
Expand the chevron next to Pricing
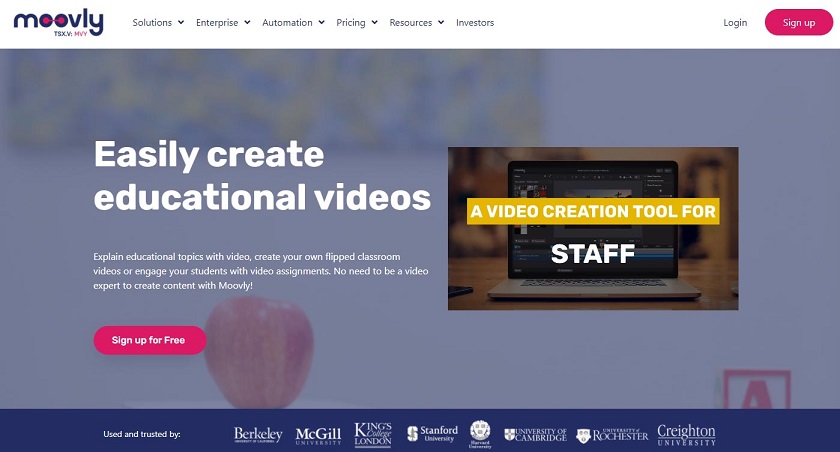click(374, 22)
